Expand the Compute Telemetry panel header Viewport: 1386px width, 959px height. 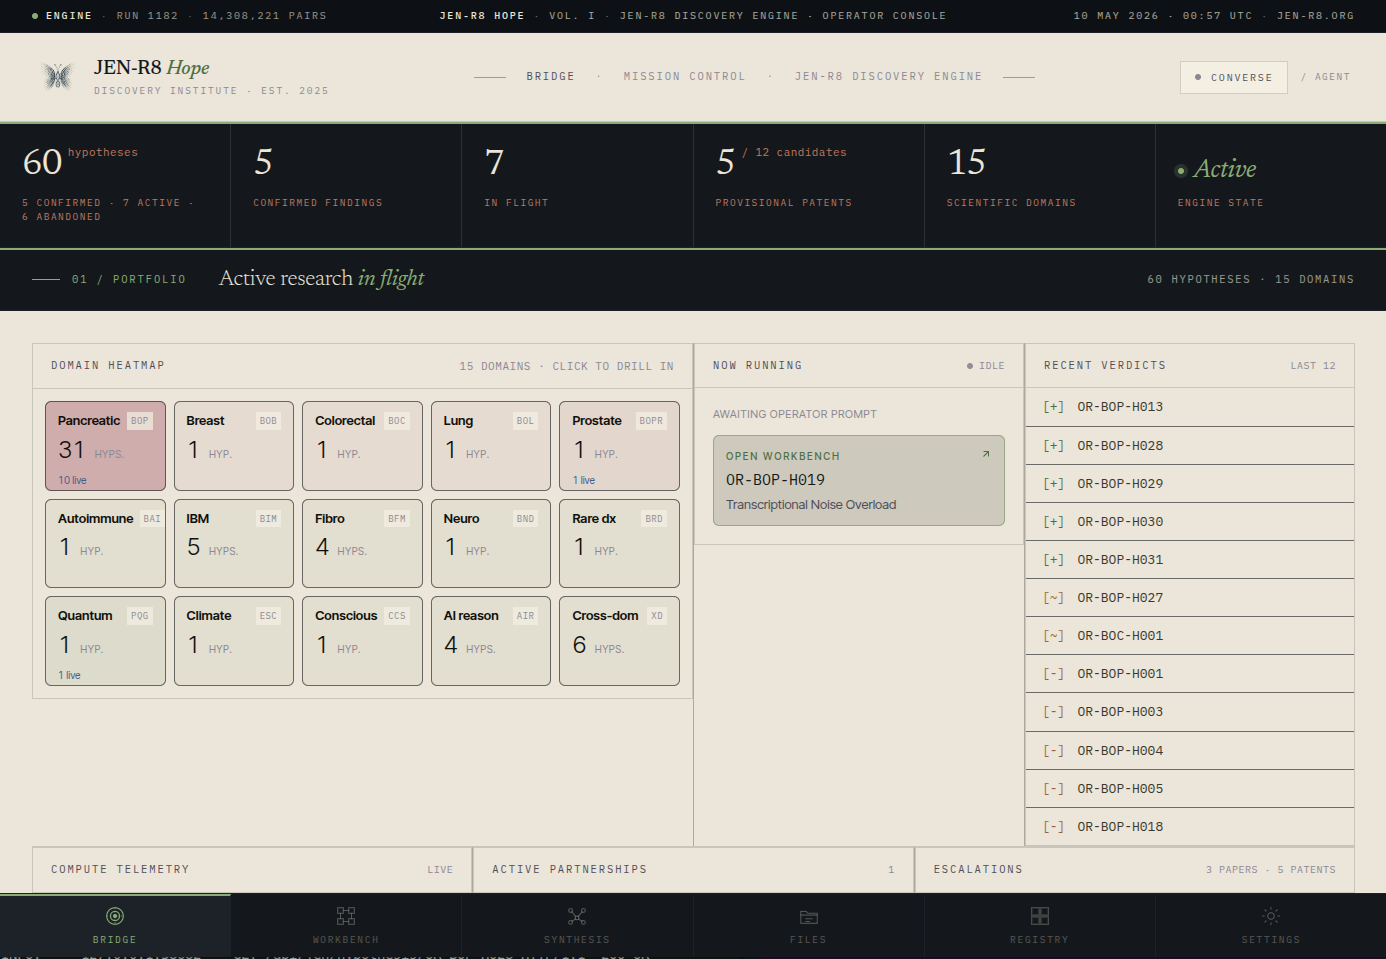pos(252,870)
